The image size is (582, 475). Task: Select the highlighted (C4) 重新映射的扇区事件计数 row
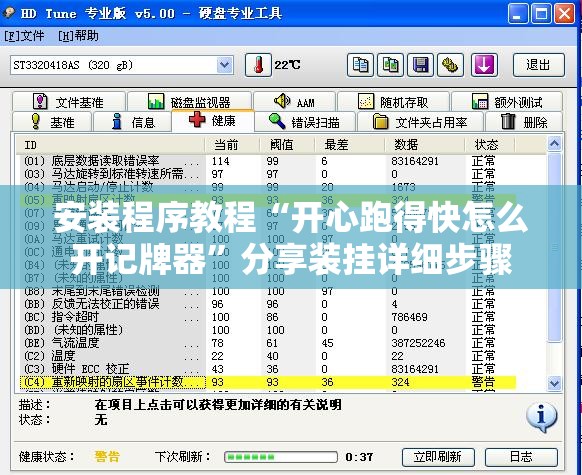[x=267, y=382]
